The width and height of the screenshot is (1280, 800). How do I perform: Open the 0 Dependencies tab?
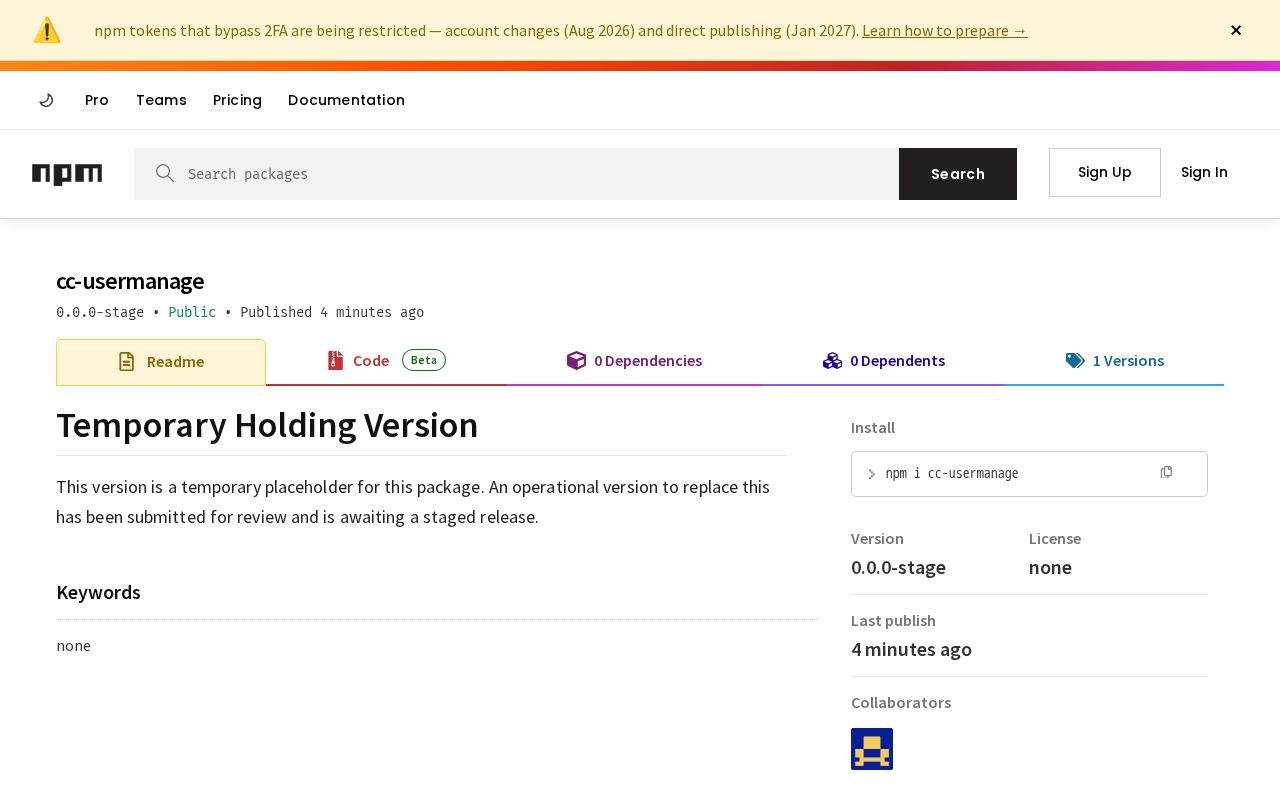pos(634,361)
